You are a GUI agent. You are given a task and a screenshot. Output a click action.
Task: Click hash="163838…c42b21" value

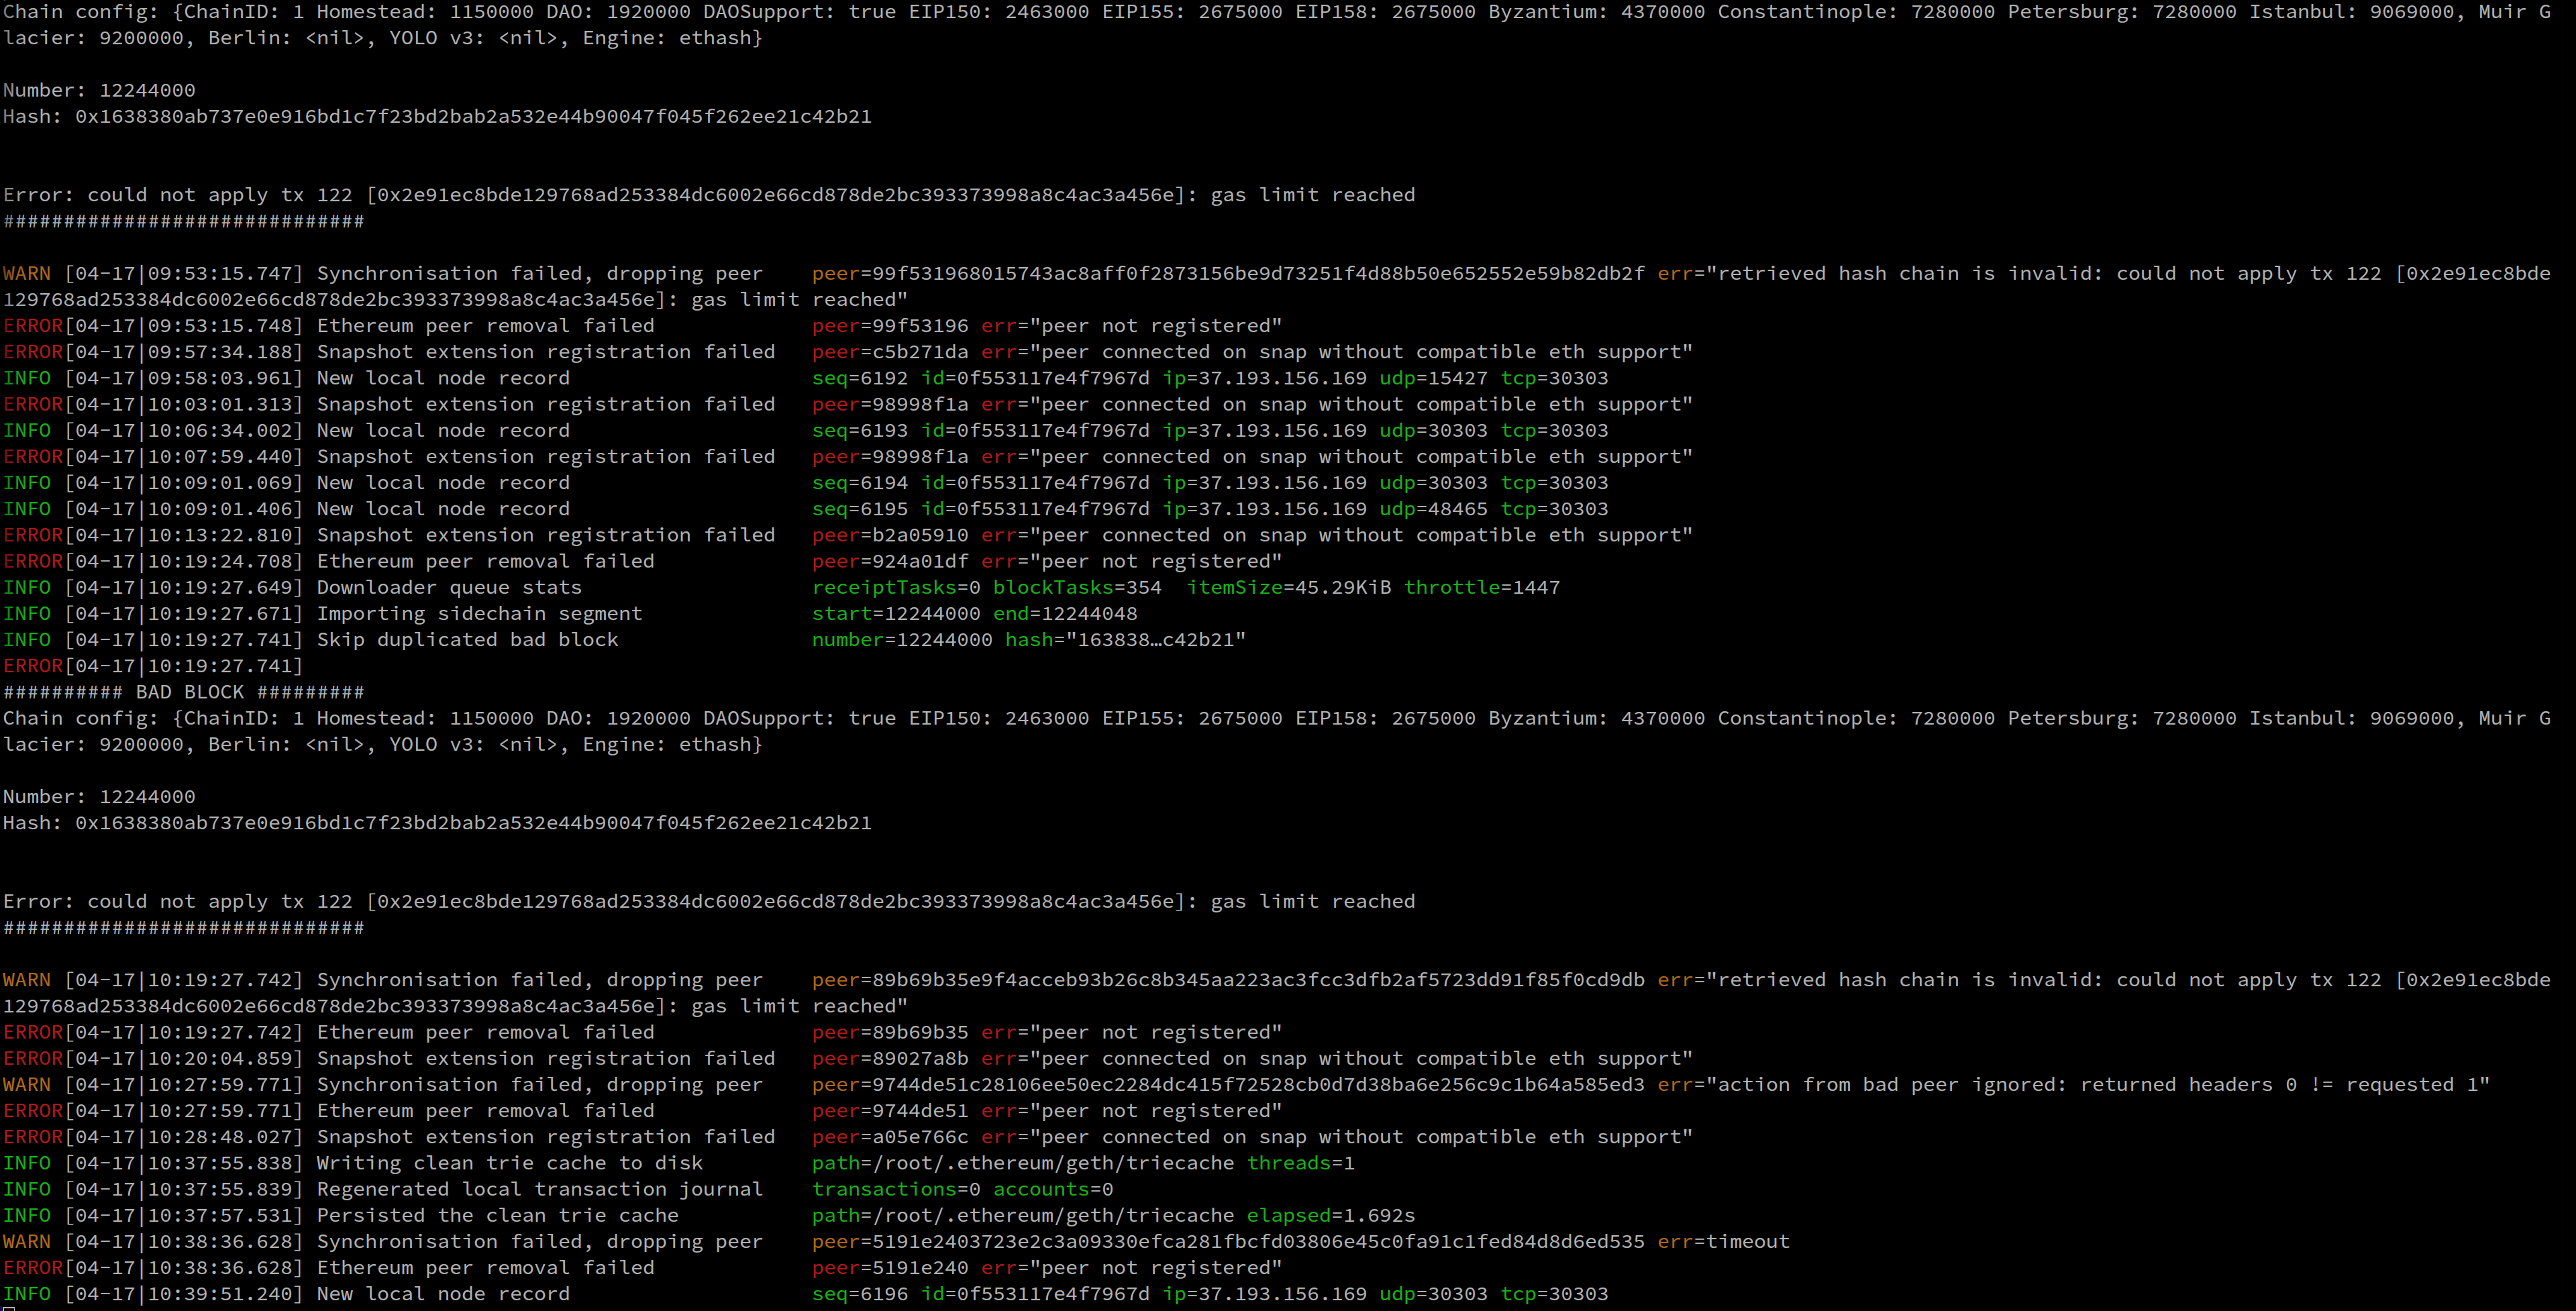(1125, 640)
